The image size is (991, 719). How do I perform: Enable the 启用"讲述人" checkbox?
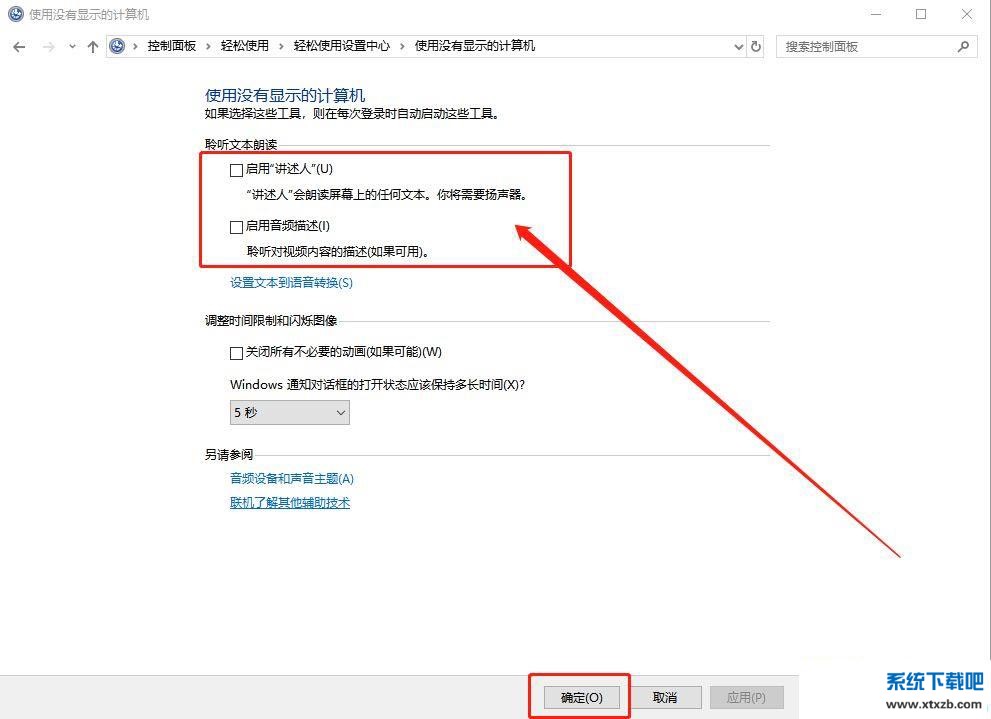point(237,170)
